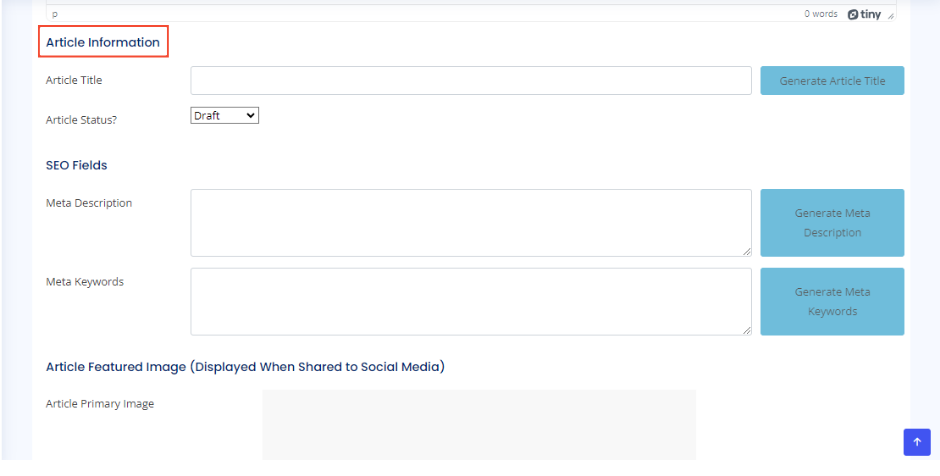The width and height of the screenshot is (940, 476).
Task: Focus the Article Title input field
Action: [x=471, y=81]
